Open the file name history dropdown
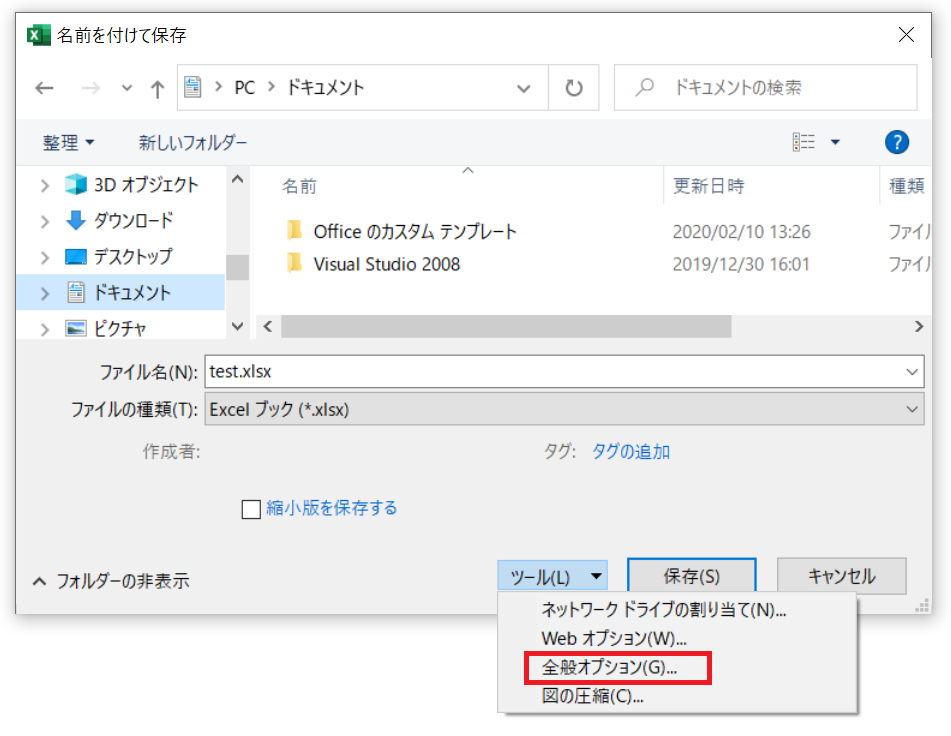Viewport: 951px width, 736px height. click(x=912, y=372)
